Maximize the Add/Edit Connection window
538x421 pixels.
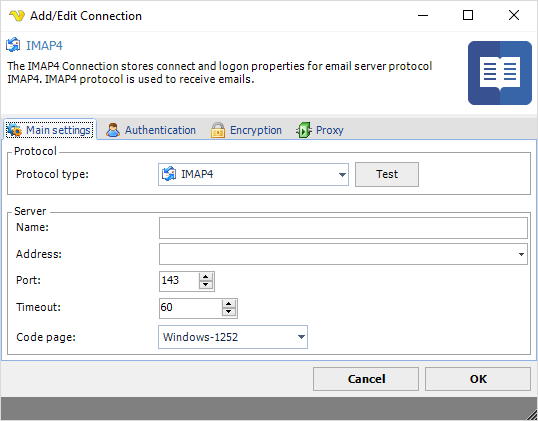[x=468, y=15]
